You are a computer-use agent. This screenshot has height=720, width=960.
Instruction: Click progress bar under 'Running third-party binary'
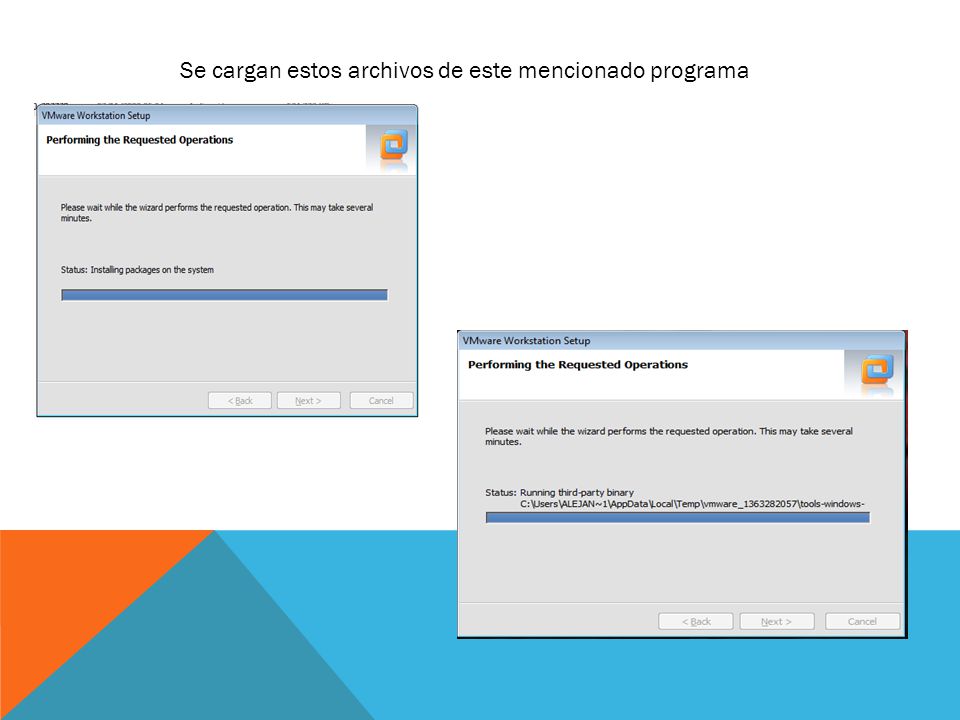677,518
